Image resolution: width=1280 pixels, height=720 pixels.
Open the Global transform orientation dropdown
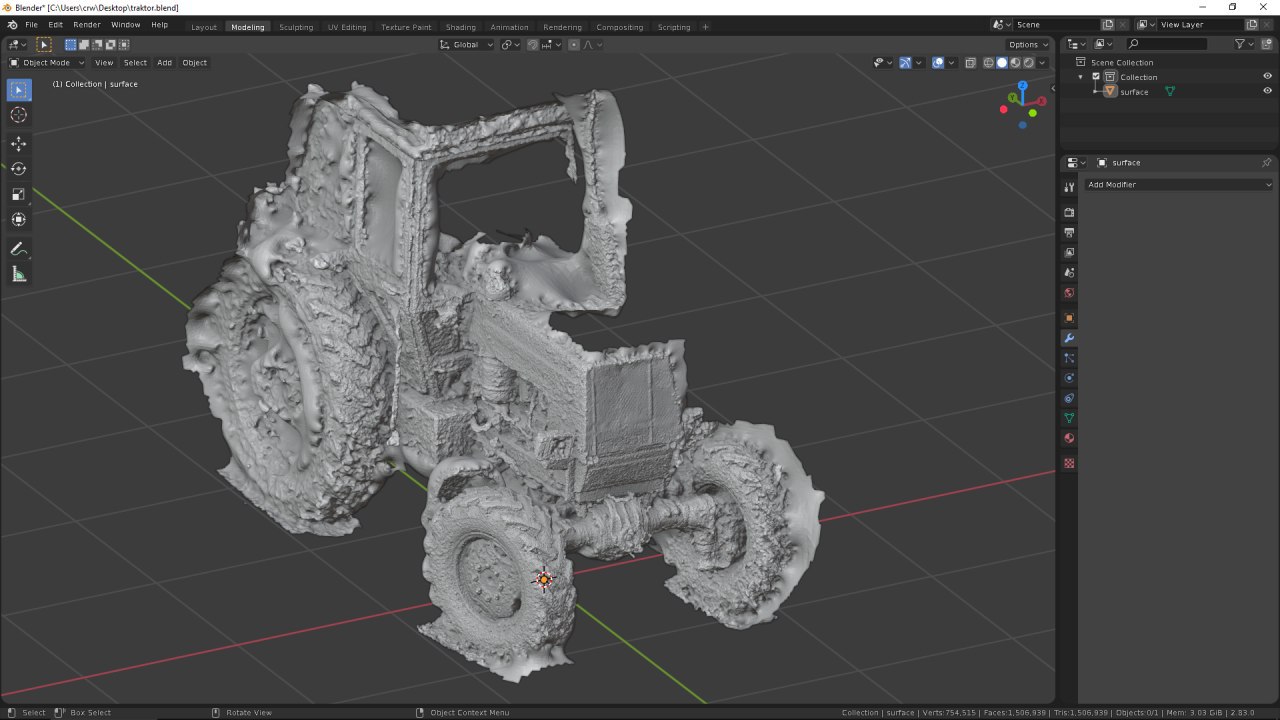467,44
